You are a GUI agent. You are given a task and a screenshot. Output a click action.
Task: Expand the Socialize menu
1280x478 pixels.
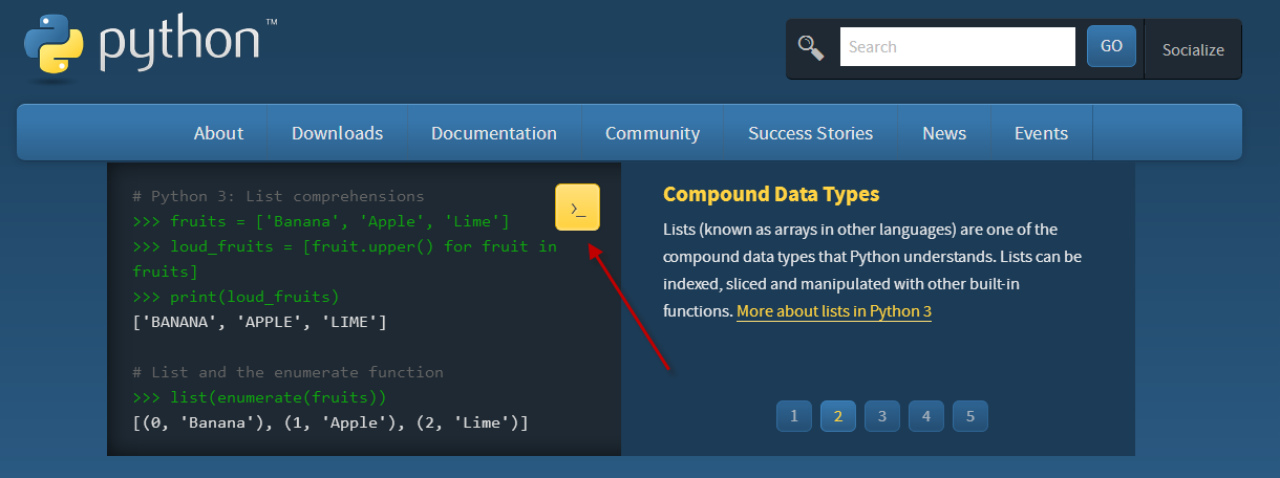[1193, 49]
